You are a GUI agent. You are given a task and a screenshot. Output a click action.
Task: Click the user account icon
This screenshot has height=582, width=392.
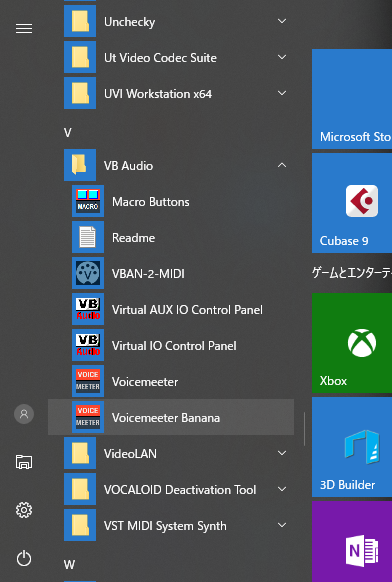click(24, 414)
